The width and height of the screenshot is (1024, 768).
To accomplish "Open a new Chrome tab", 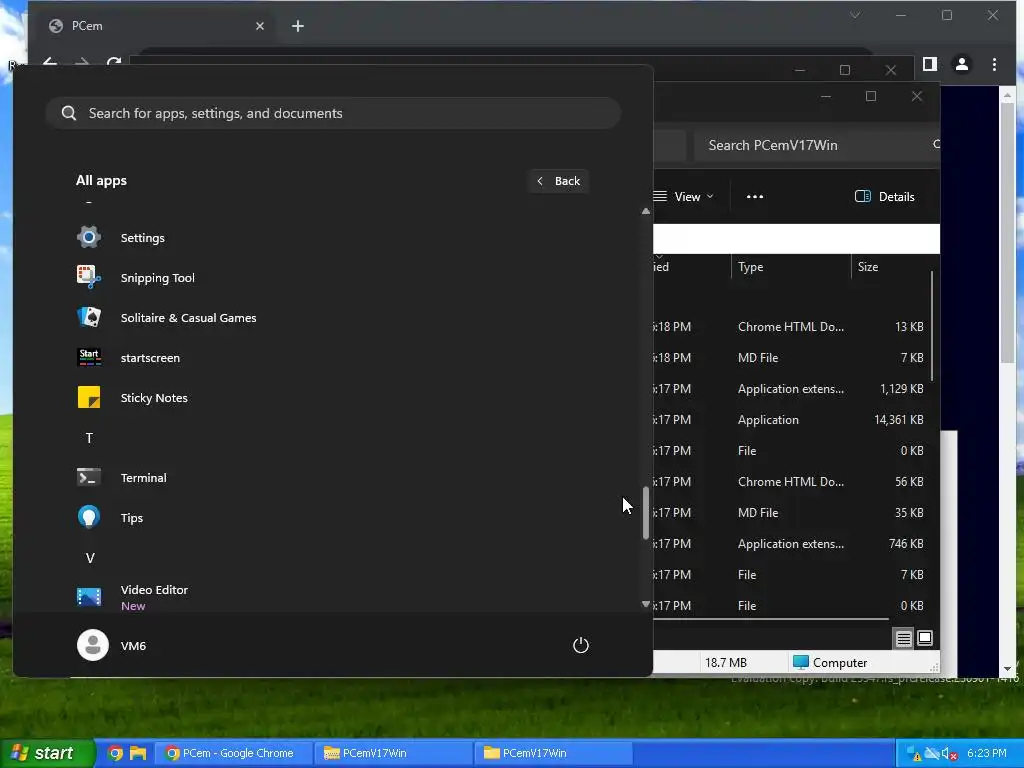I will coord(298,26).
